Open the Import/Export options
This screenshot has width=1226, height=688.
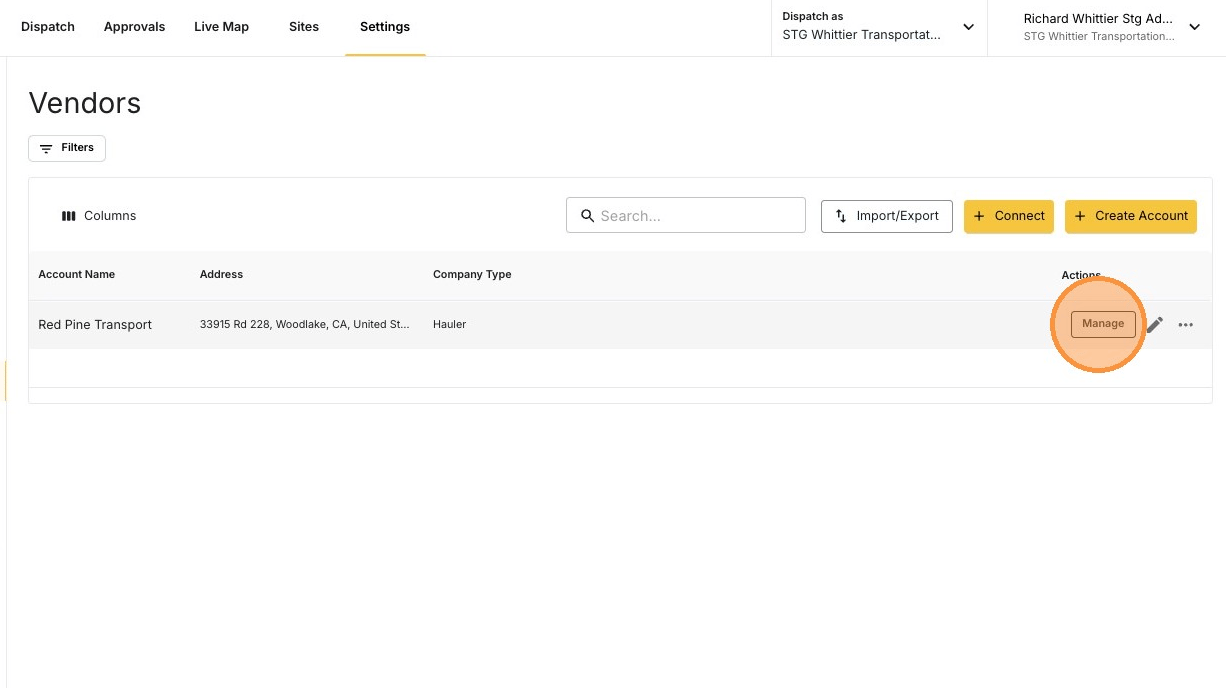(x=887, y=216)
